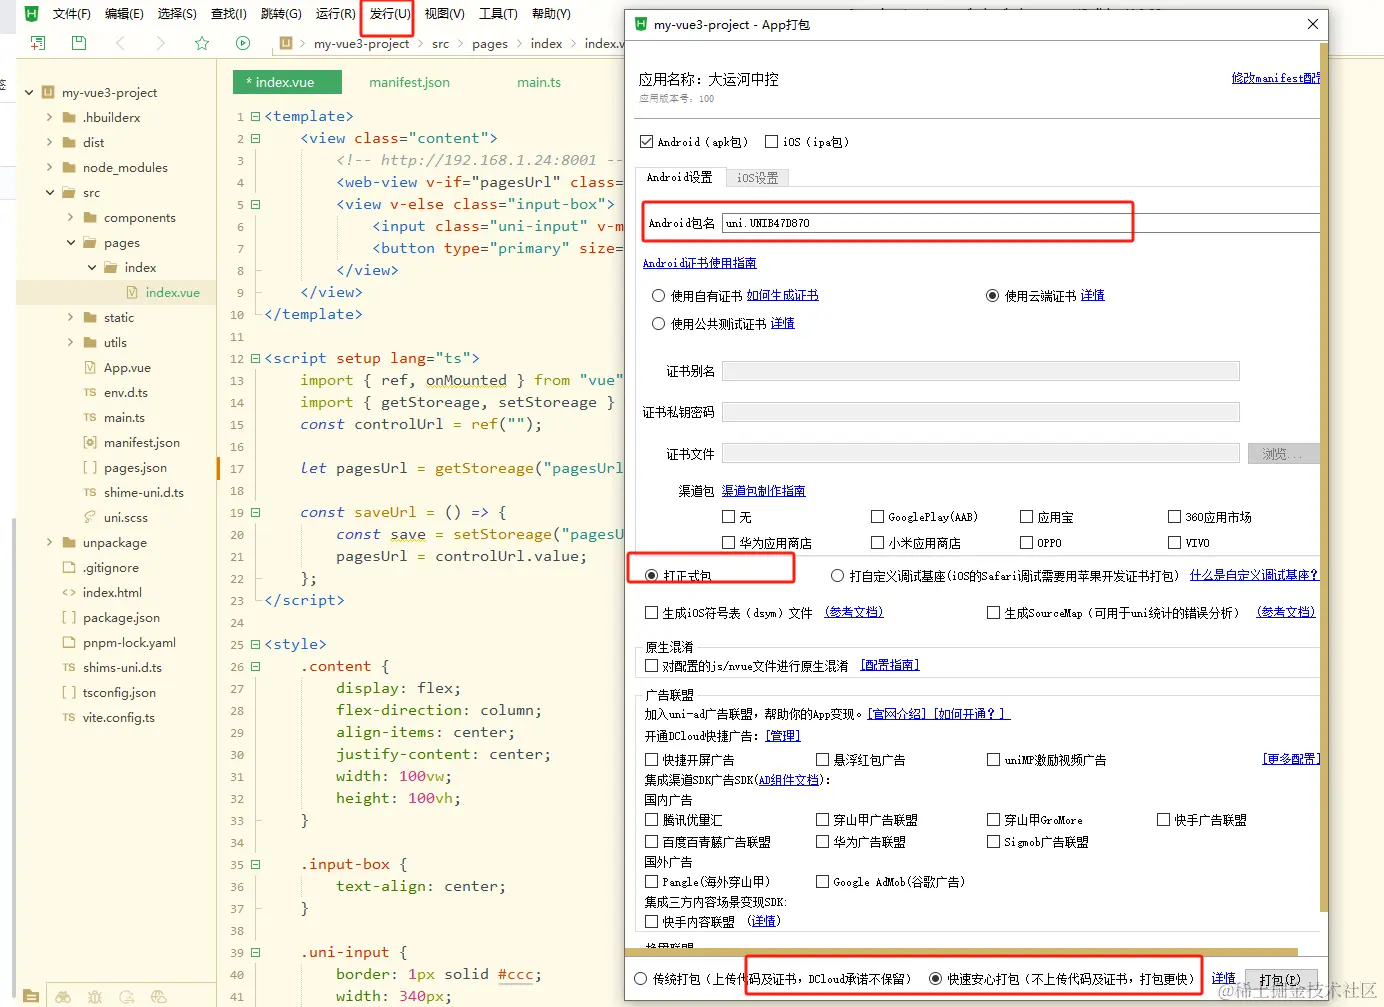Select 打正式包 radio button
Image resolution: width=1384 pixels, height=1007 pixels.
coord(652,576)
